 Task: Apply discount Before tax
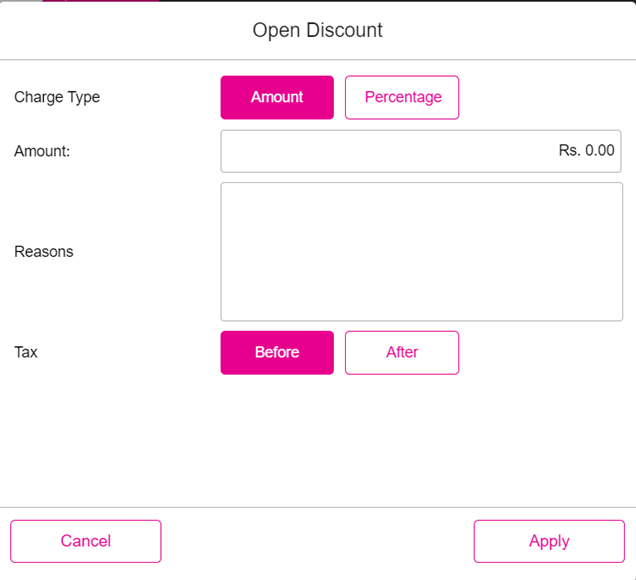[277, 352]
